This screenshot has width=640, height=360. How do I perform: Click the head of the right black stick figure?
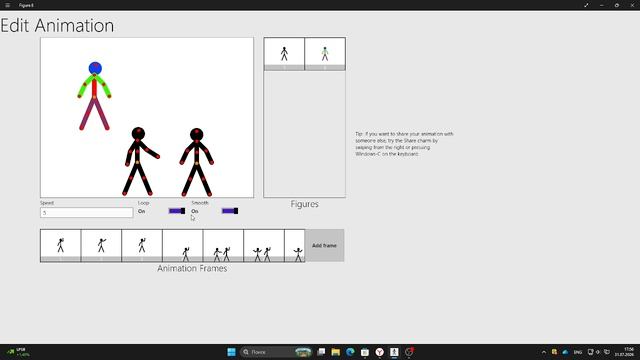pyautogui.click(x=197, y=134)
